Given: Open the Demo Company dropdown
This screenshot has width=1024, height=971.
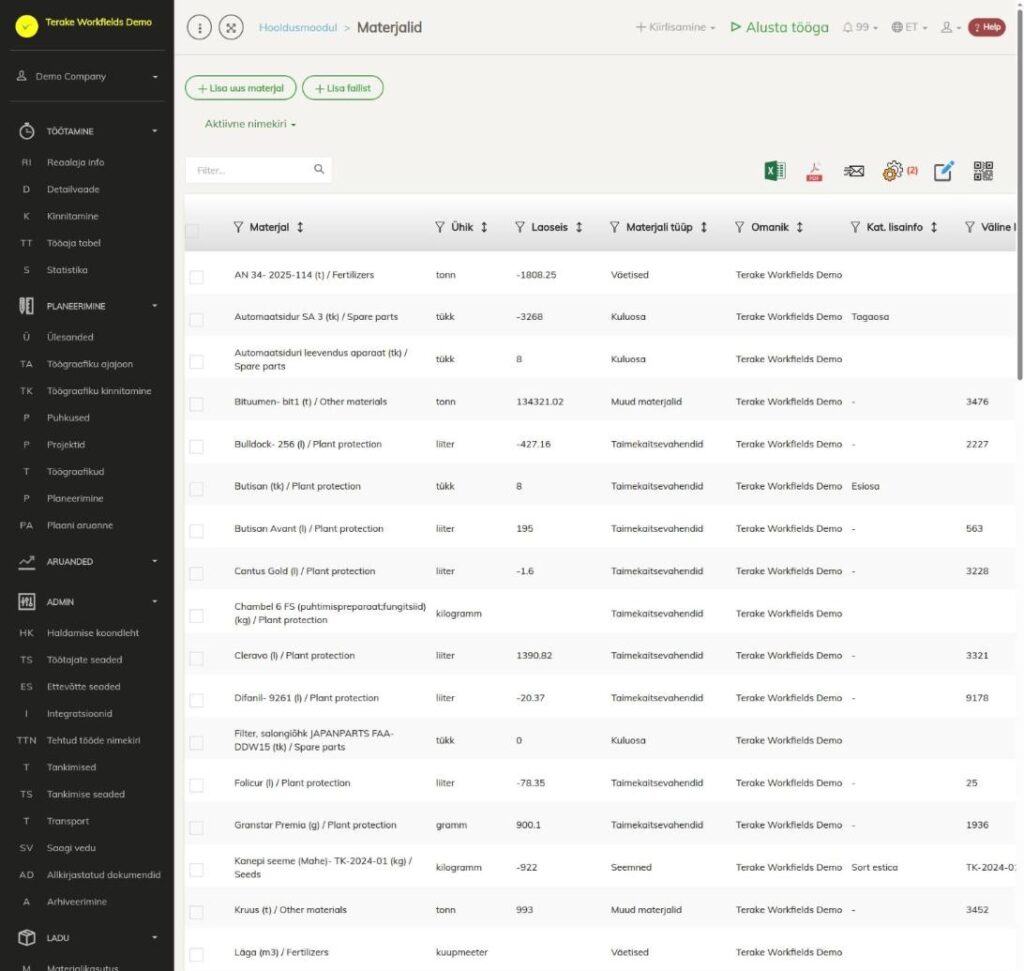Looking at the screenshot, I should (88, 76).
